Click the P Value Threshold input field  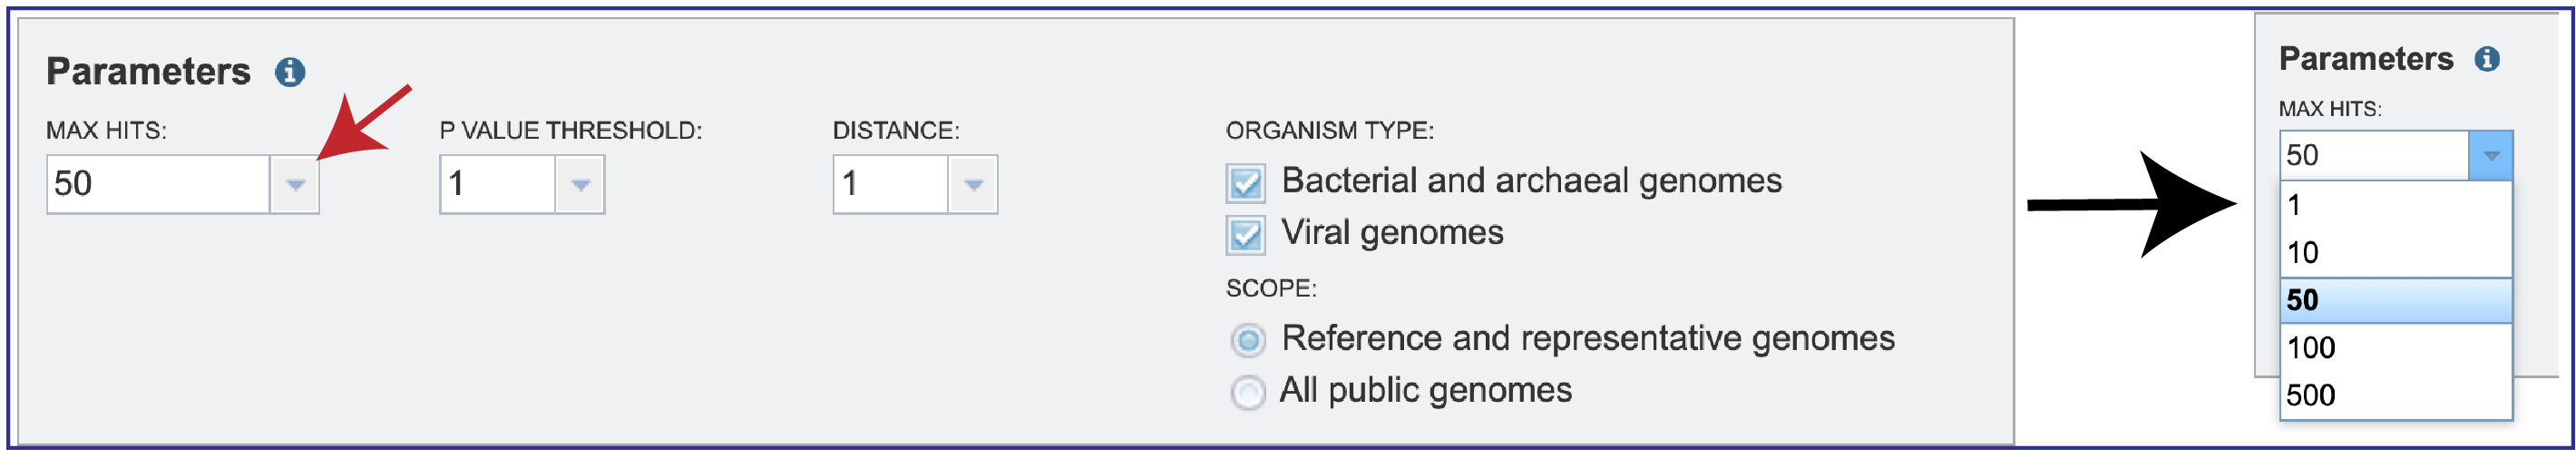click(498, 184)
